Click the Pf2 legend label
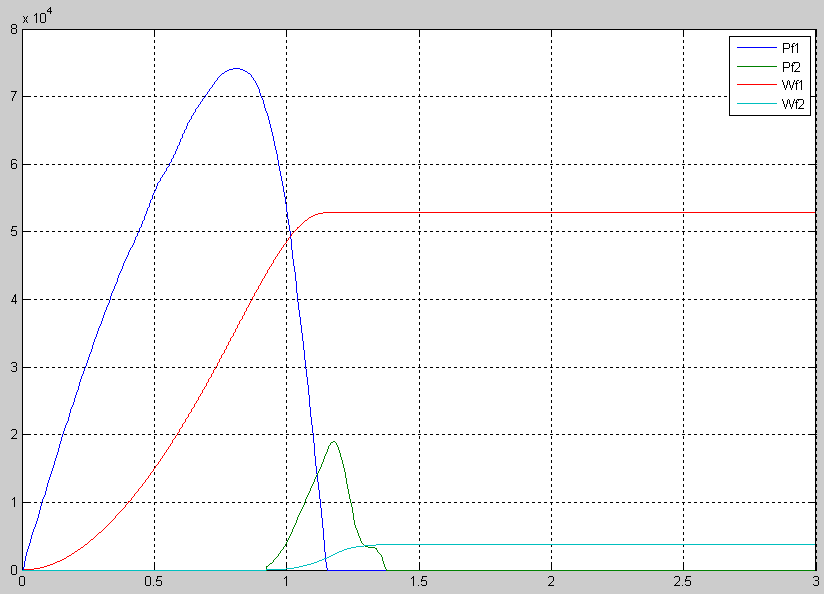824x594 pixels. click(791, 67)
